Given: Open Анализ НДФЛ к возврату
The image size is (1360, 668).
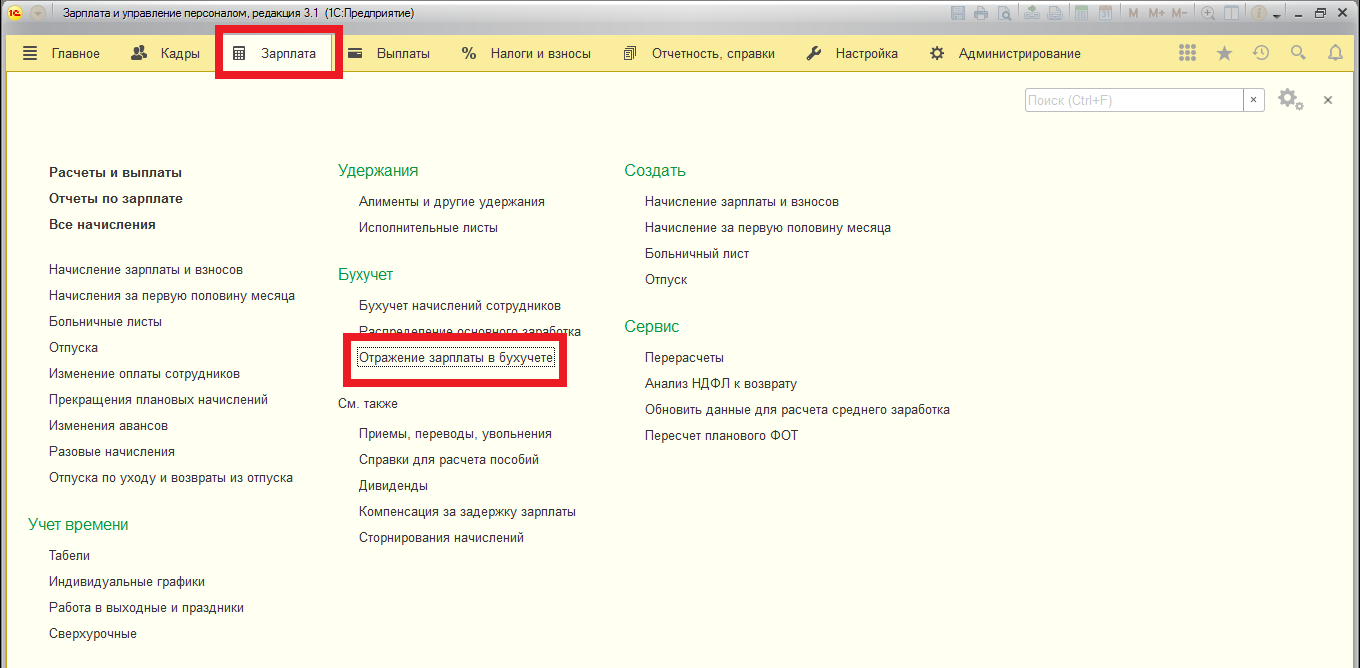Looking at the screenshot, I should pos(721,384).
